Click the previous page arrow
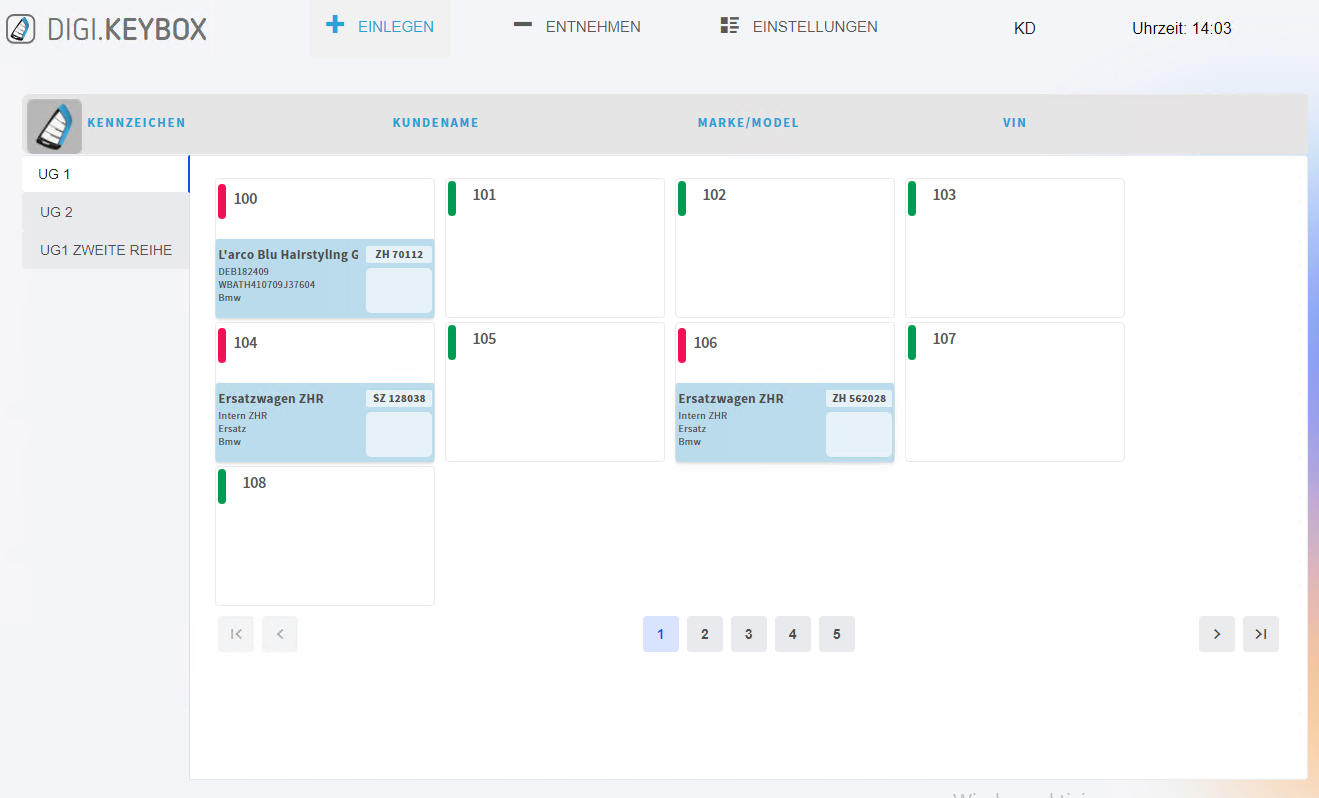 pos(280,634)
